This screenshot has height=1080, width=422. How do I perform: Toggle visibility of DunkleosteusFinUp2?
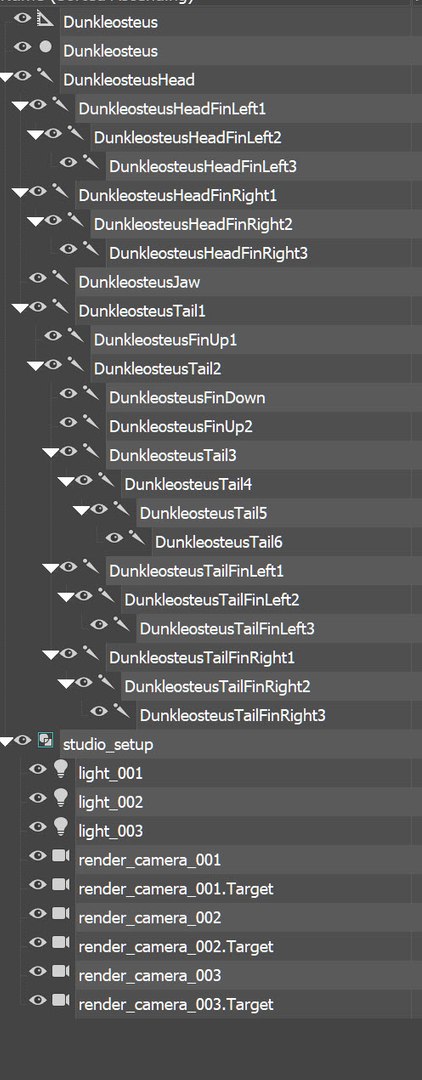pos(68,422)
